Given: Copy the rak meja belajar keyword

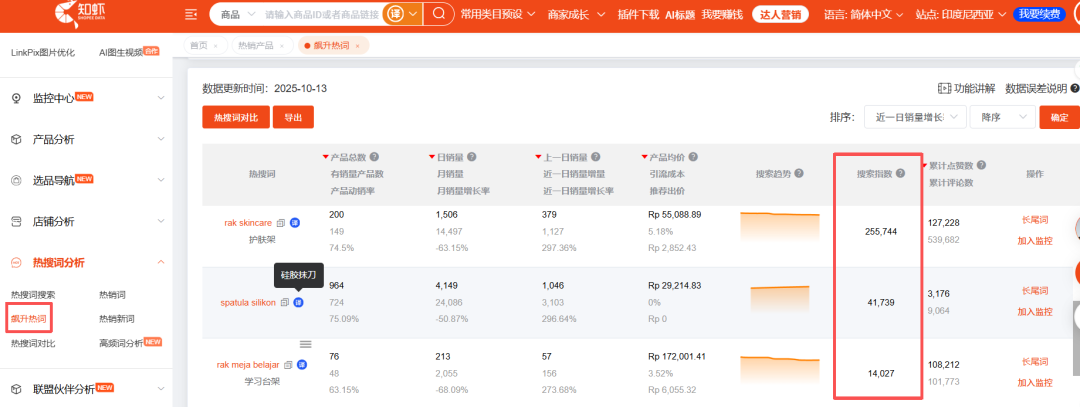Looking at the screenshot, I should (x=288, y=364).
